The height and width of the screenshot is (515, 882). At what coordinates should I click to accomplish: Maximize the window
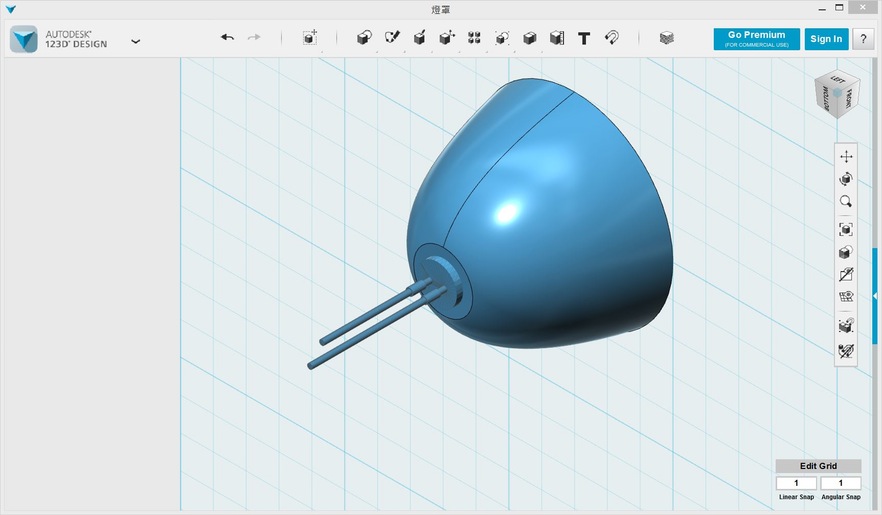[x=839, y=8]
